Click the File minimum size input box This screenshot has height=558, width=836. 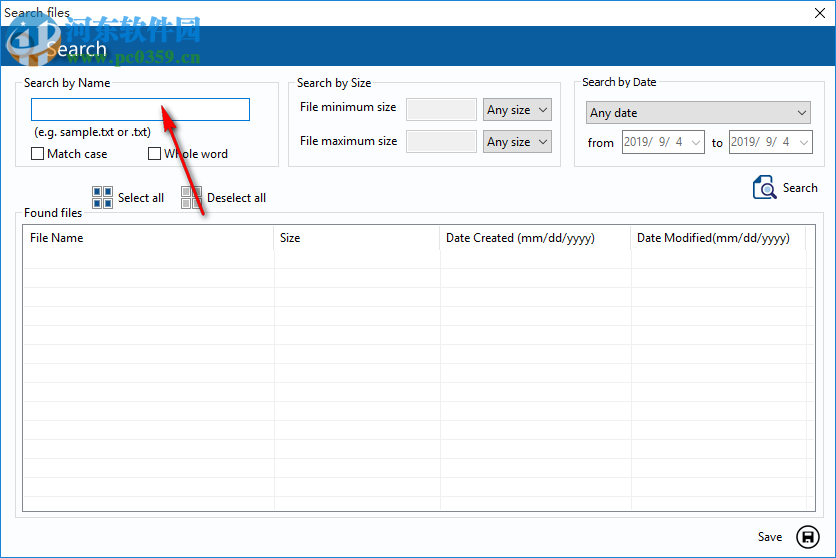pos(441,110)
